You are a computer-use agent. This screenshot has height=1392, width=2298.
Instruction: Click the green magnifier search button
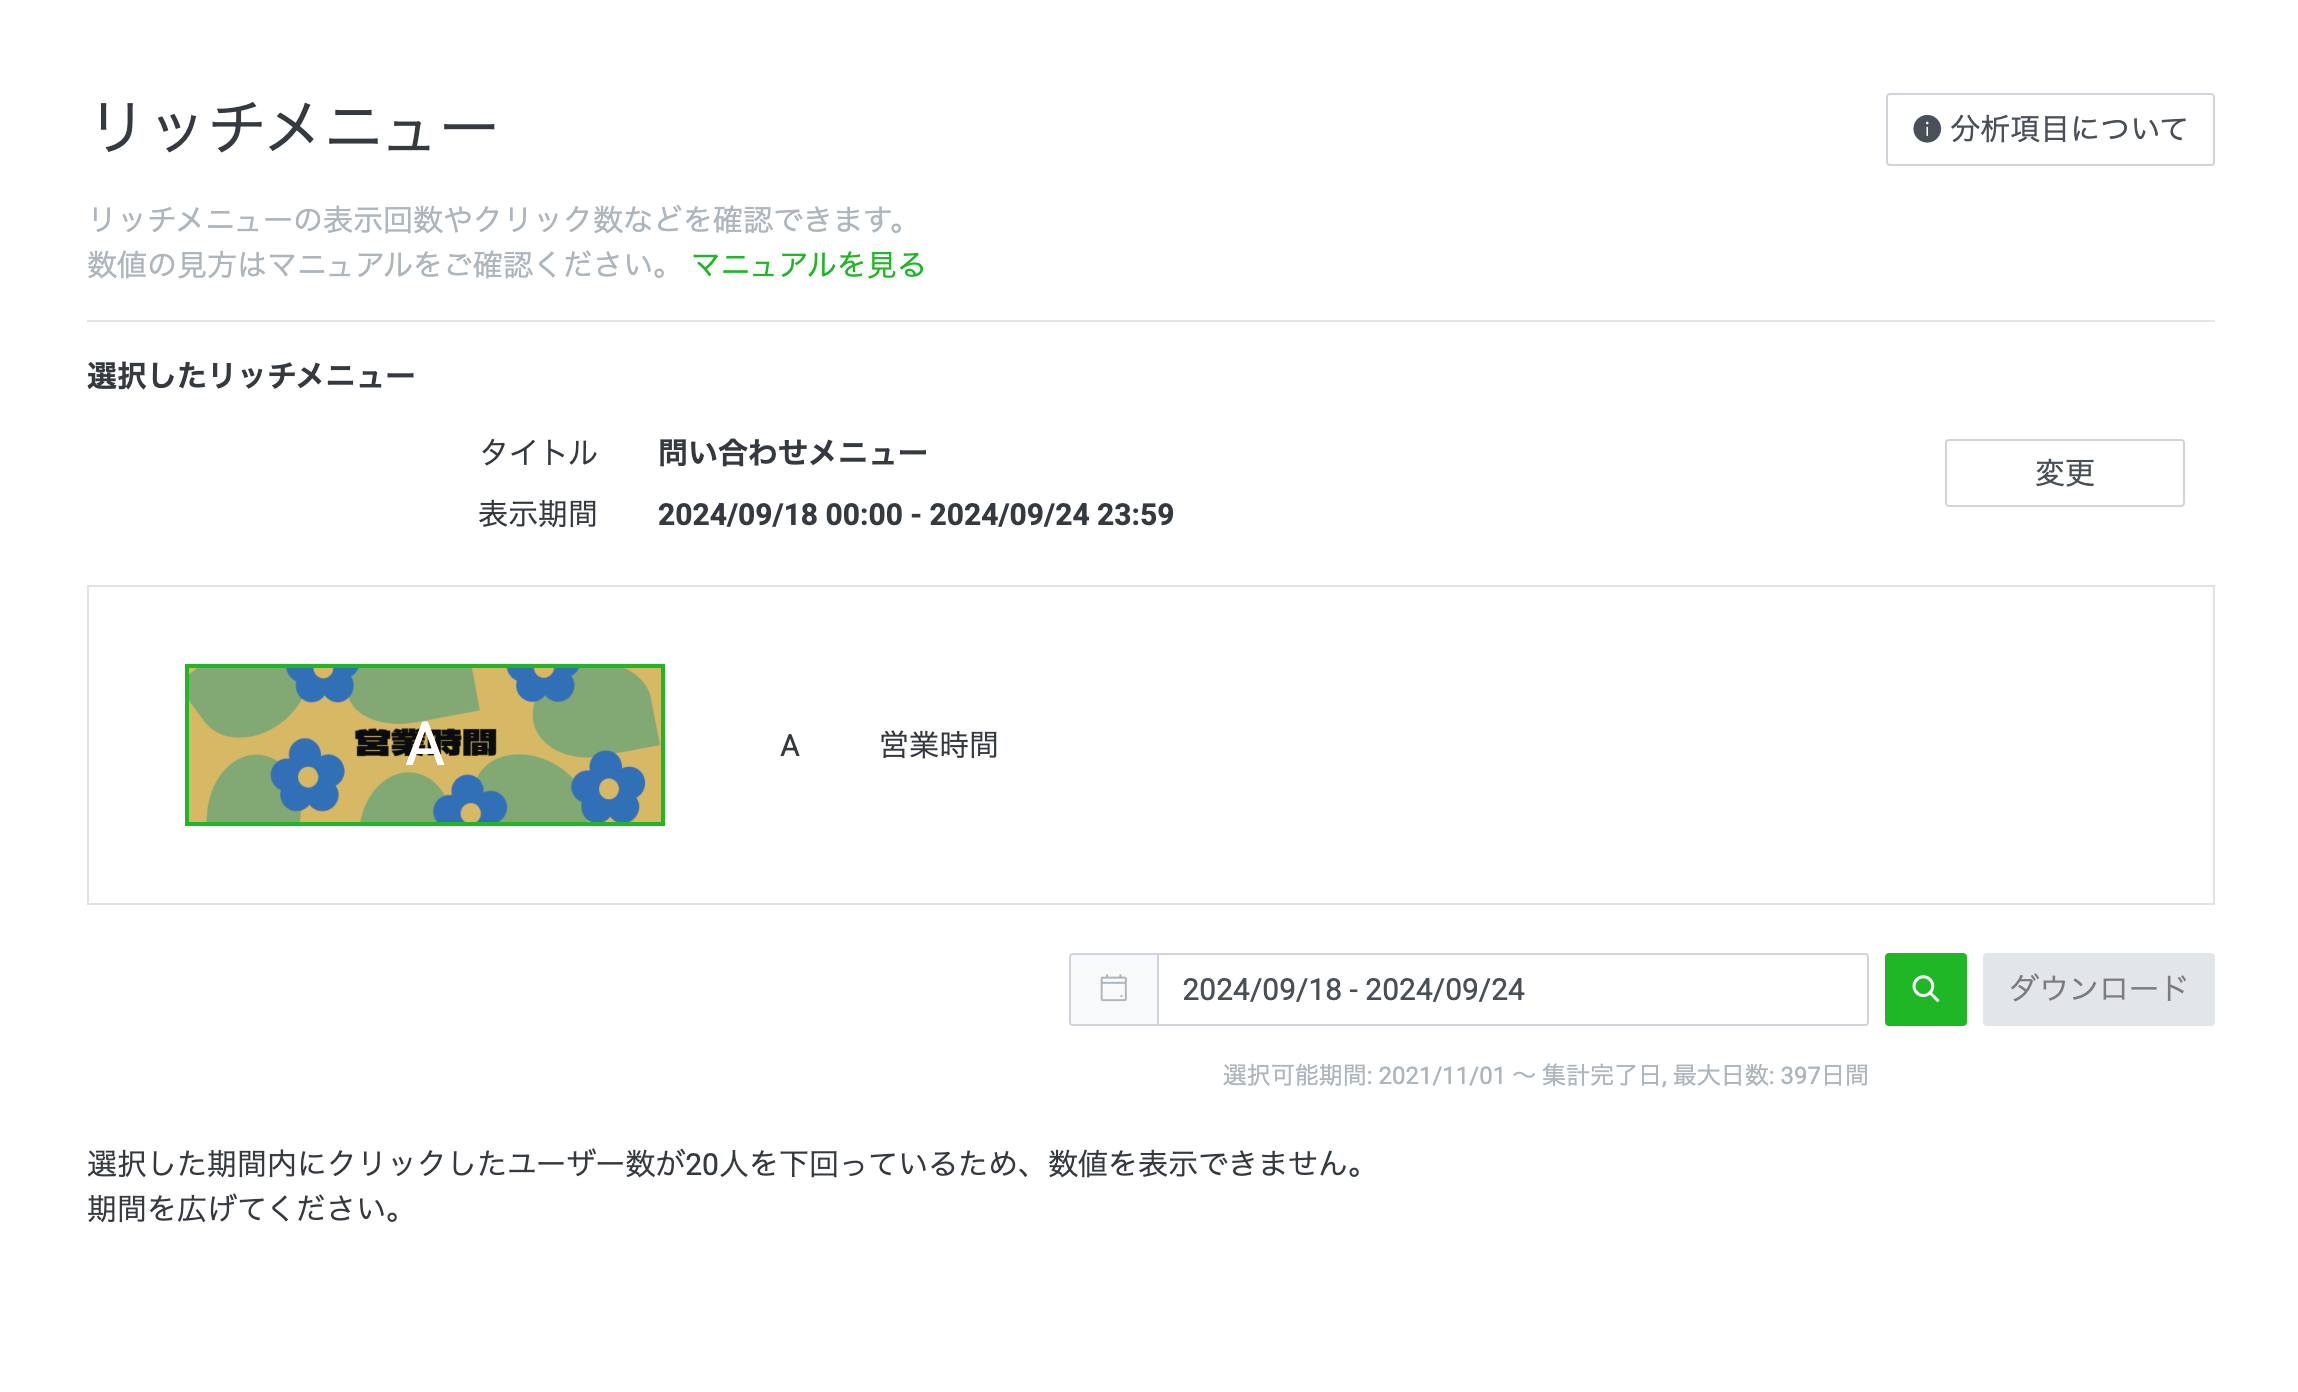pos(1925,989)
